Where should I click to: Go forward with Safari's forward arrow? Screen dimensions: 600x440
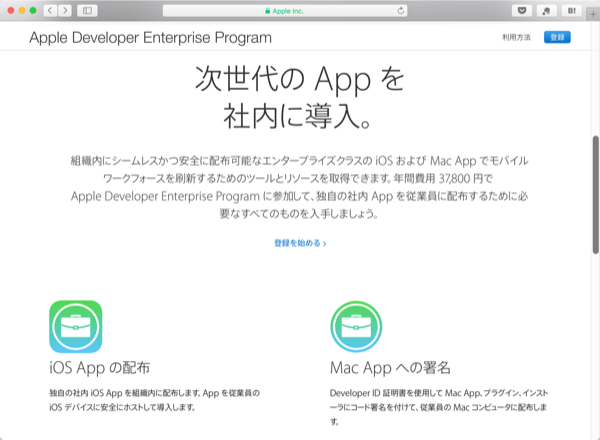pos(65,11)
